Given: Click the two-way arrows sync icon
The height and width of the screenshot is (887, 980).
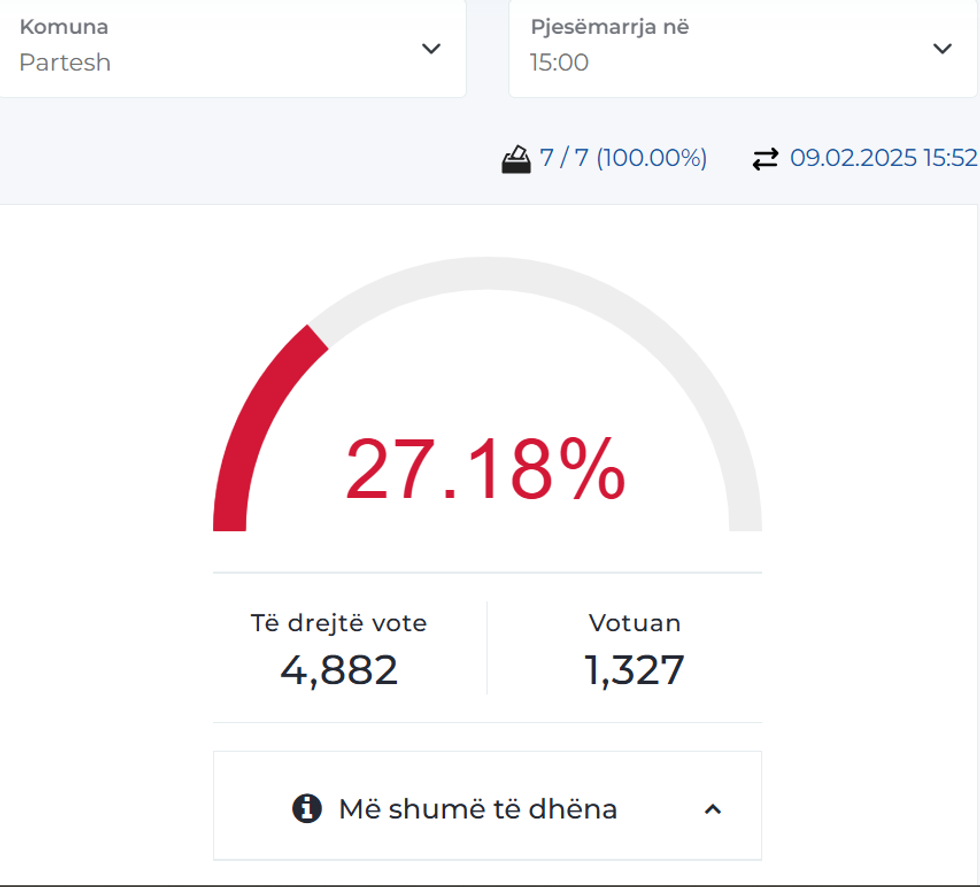Looking at the screenshot, I should pyautogui.click(x=765, y=159).
